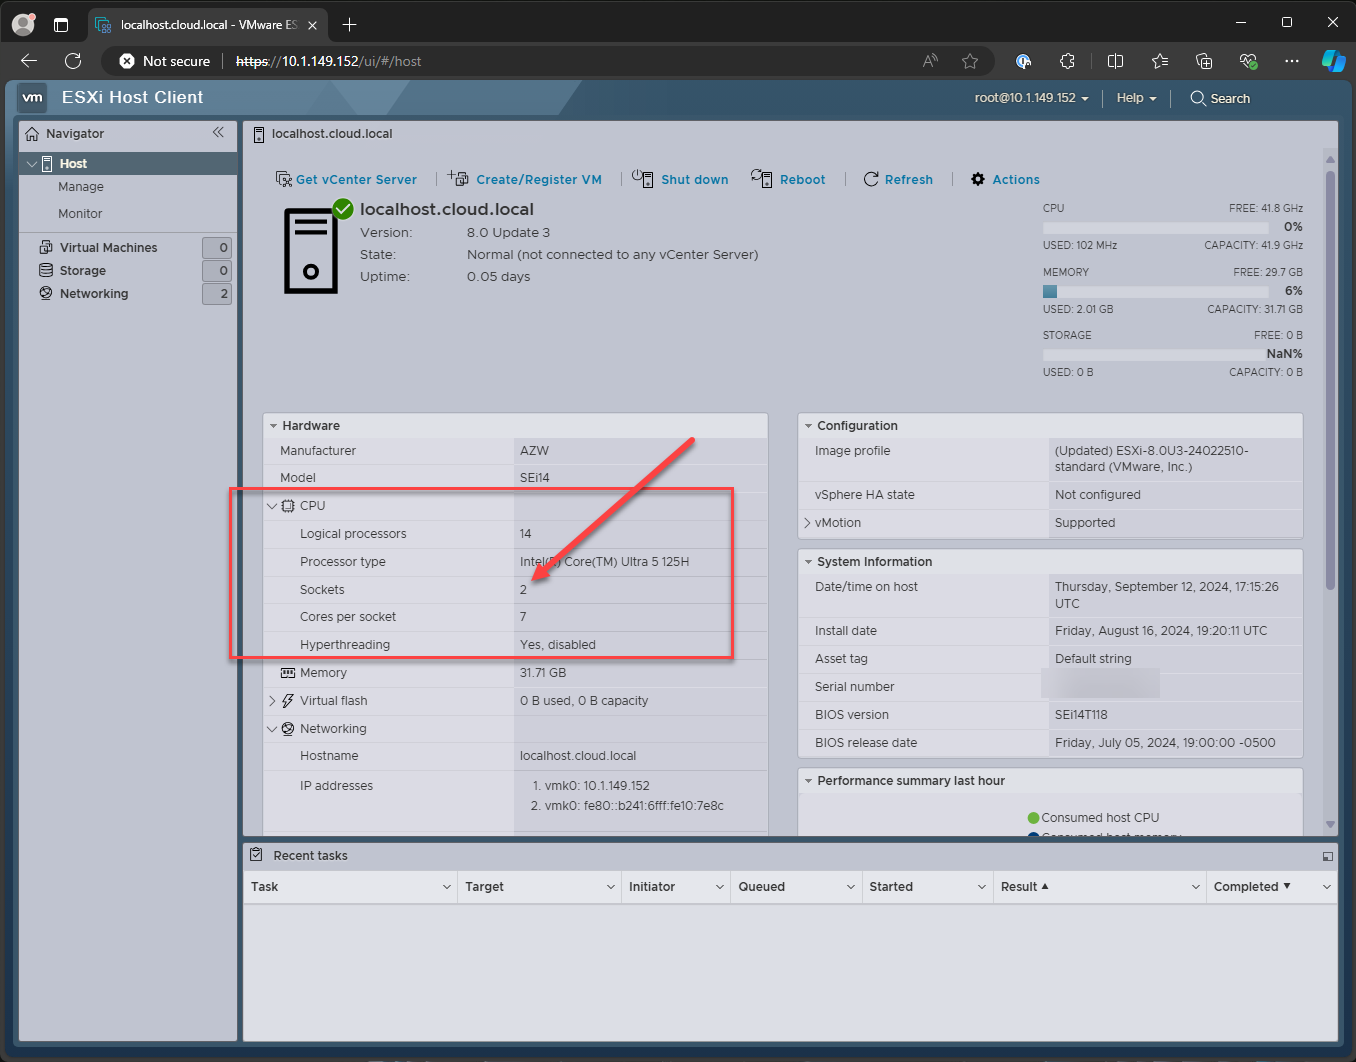Click the Shut down power icon
Viewport: 1356px width, 1062px height.
click(642, 178)
